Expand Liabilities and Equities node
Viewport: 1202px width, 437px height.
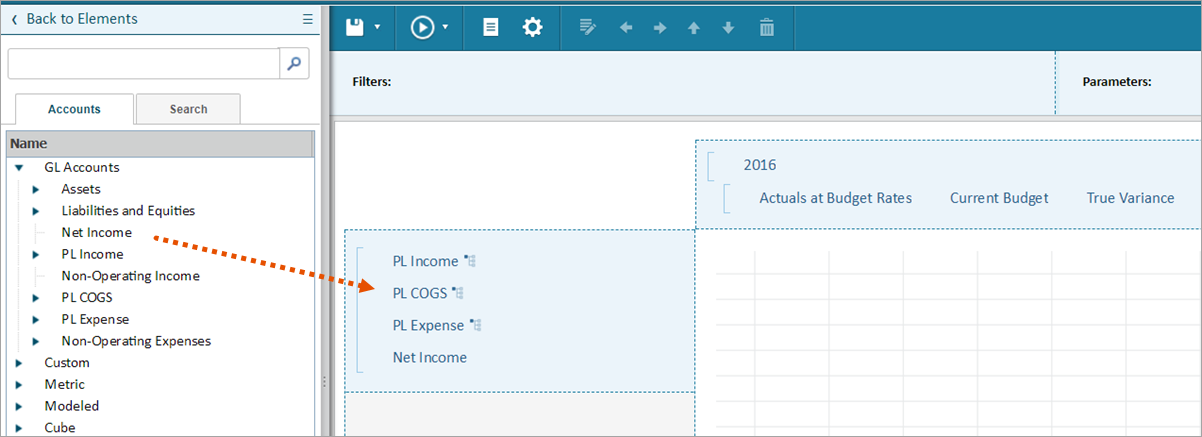36,211
